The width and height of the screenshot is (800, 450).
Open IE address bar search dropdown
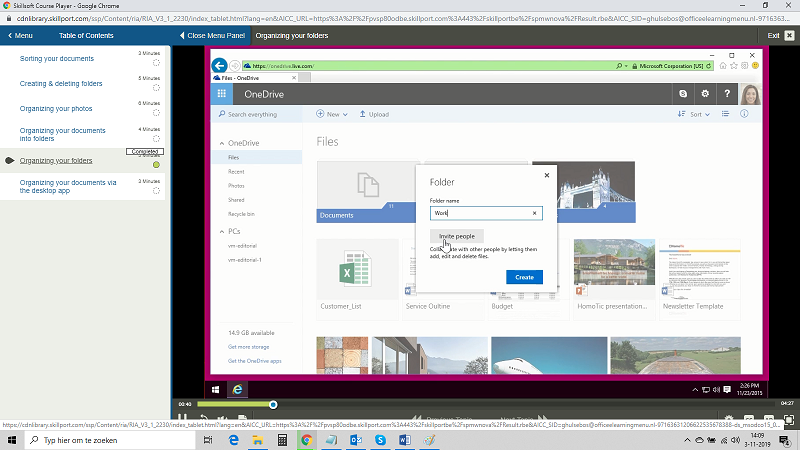coord(622,66)
